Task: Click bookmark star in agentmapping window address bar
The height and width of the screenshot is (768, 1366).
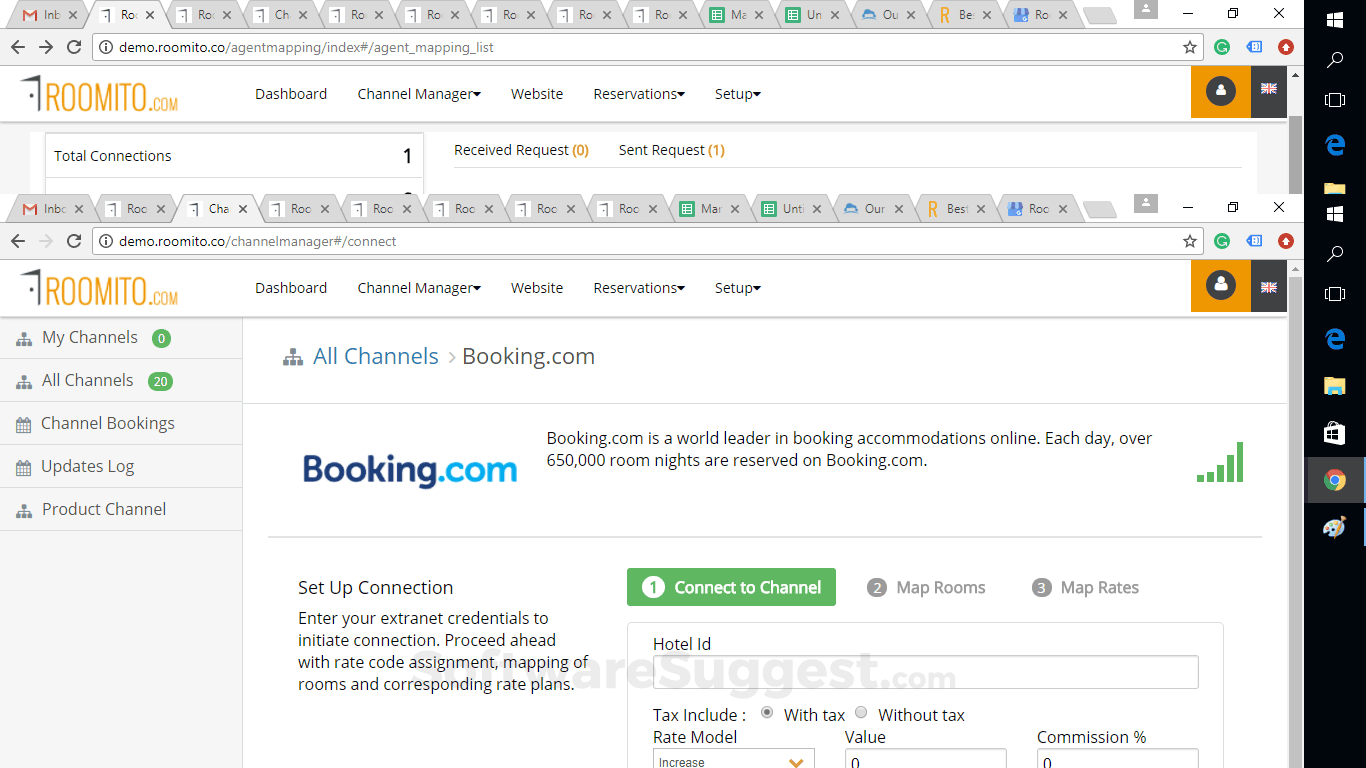Action: (1190, 47)
